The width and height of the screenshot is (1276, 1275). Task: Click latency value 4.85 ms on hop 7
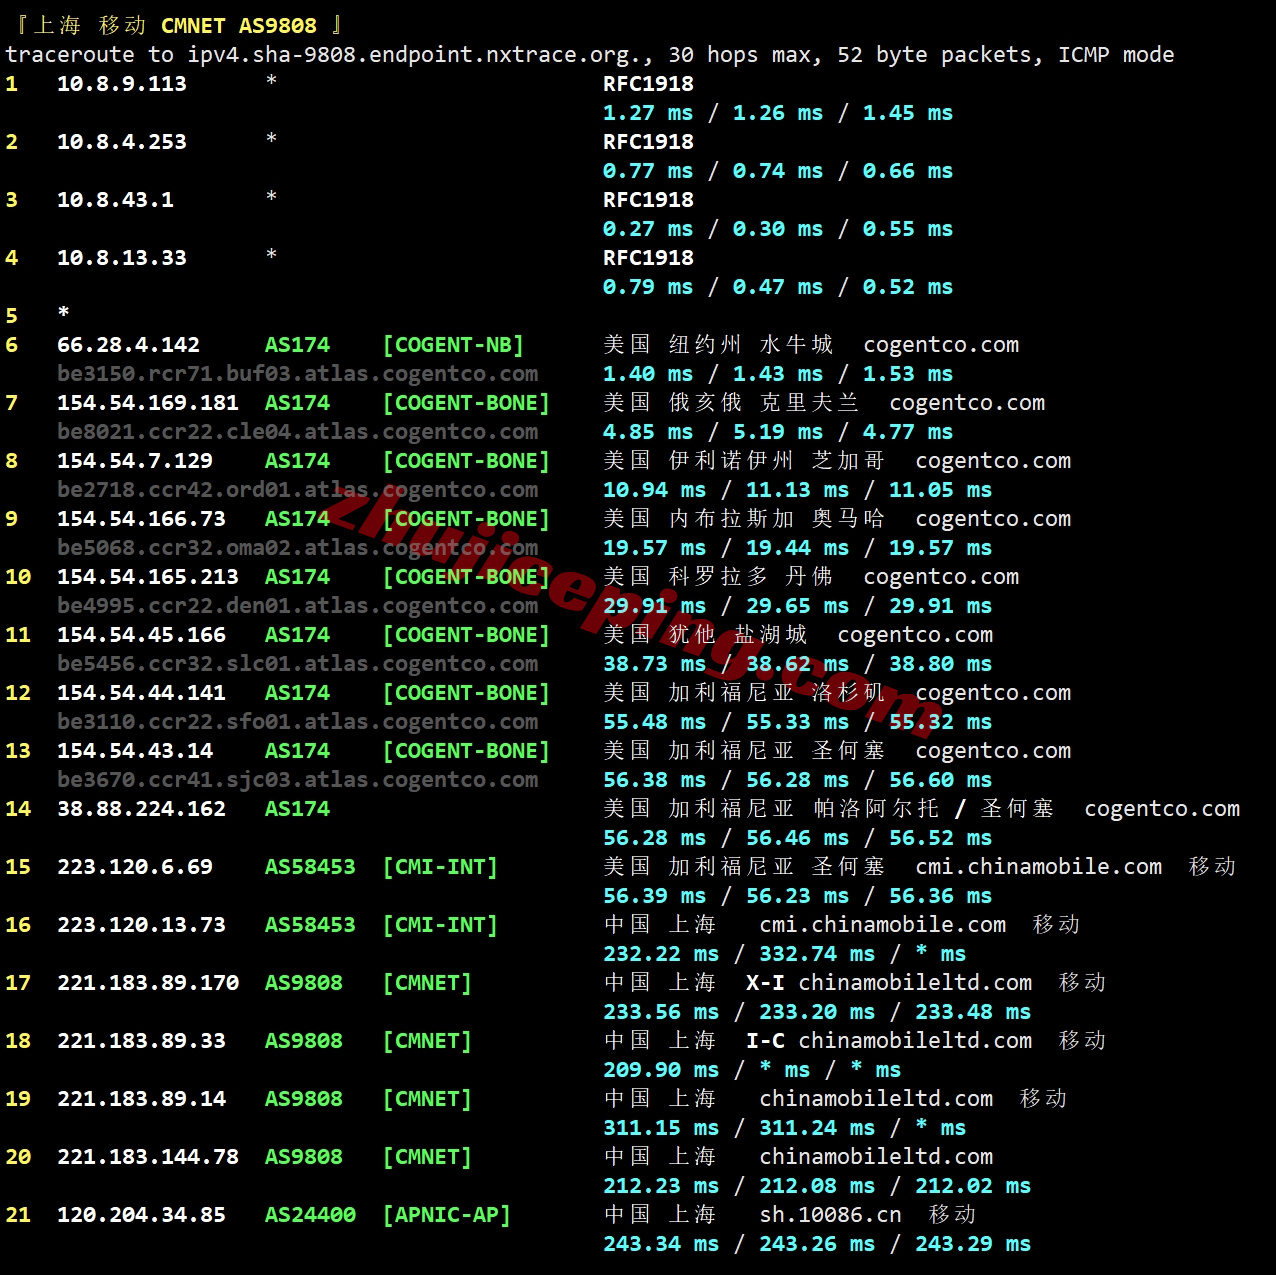pos(648,432)
